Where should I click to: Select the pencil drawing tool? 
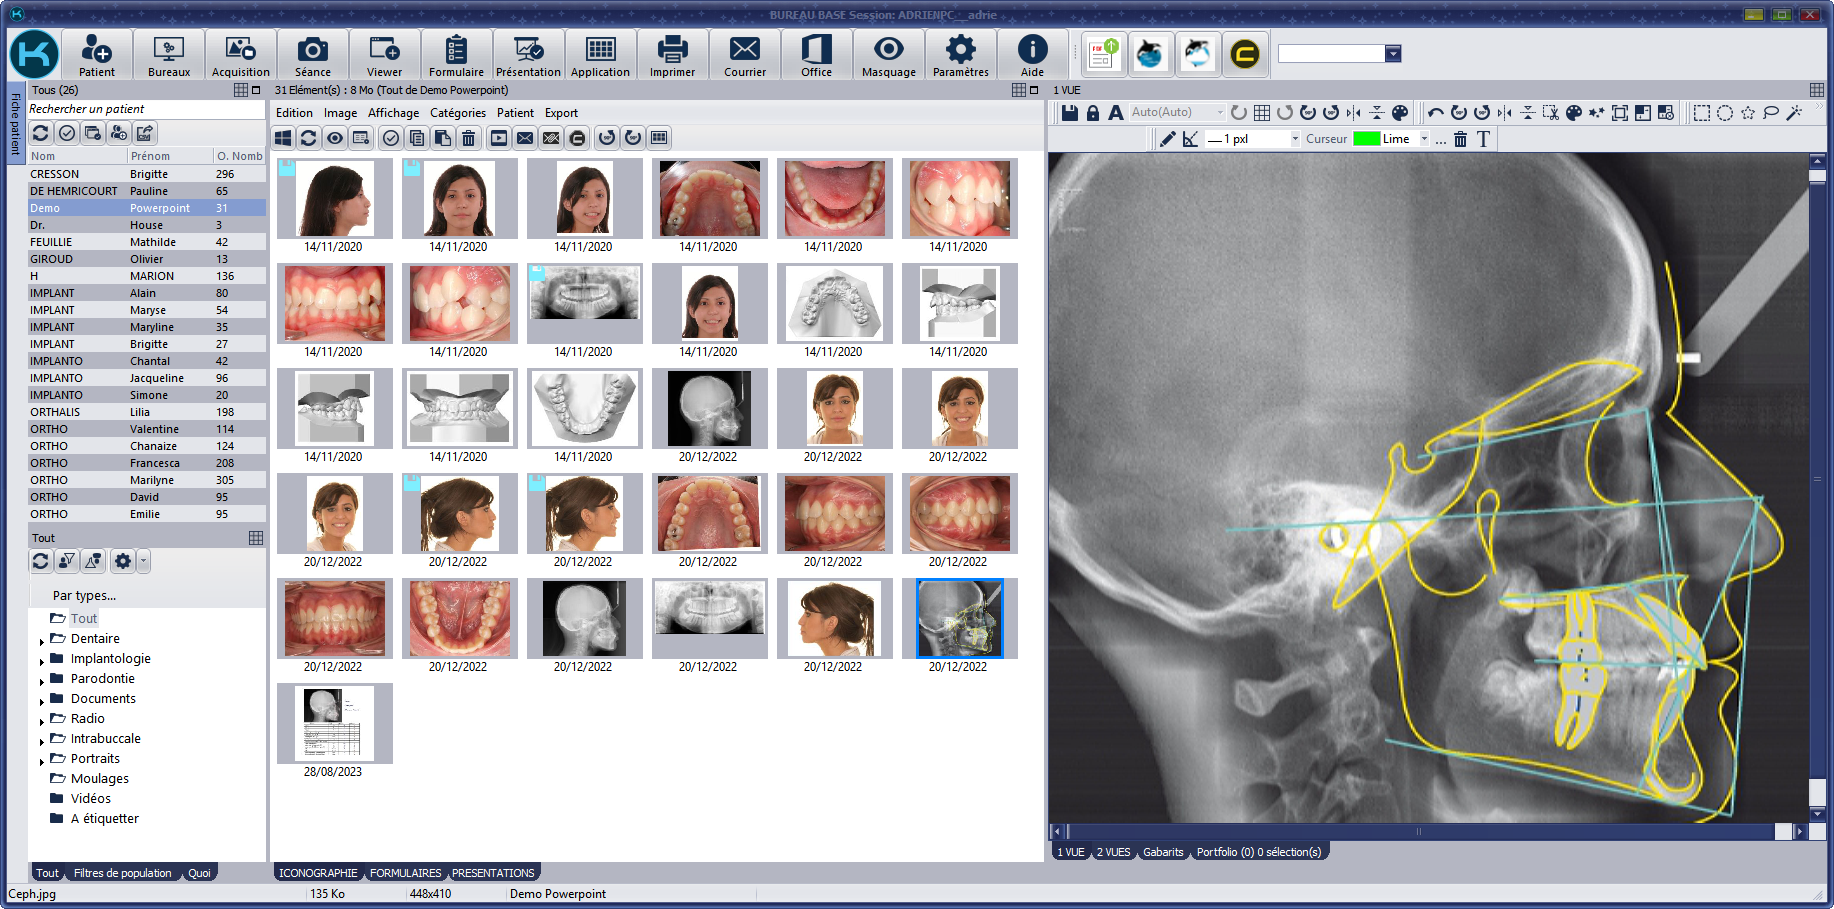(x=1167, y=139)
